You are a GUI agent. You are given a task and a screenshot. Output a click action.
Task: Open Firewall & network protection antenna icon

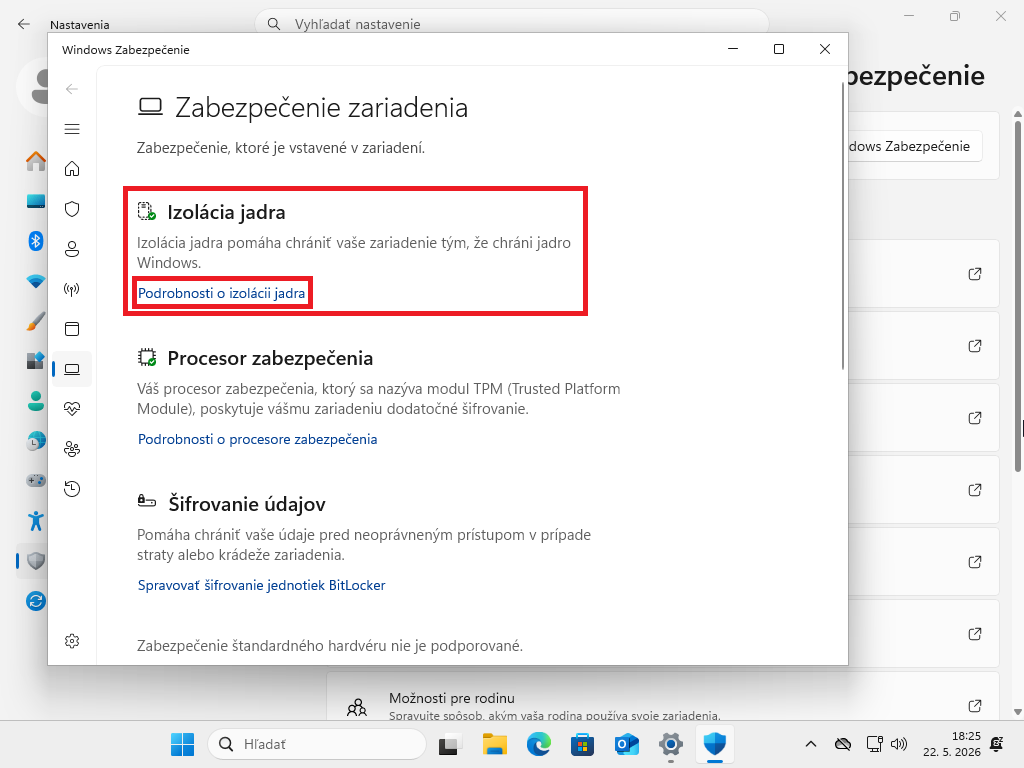pos(72,289)
